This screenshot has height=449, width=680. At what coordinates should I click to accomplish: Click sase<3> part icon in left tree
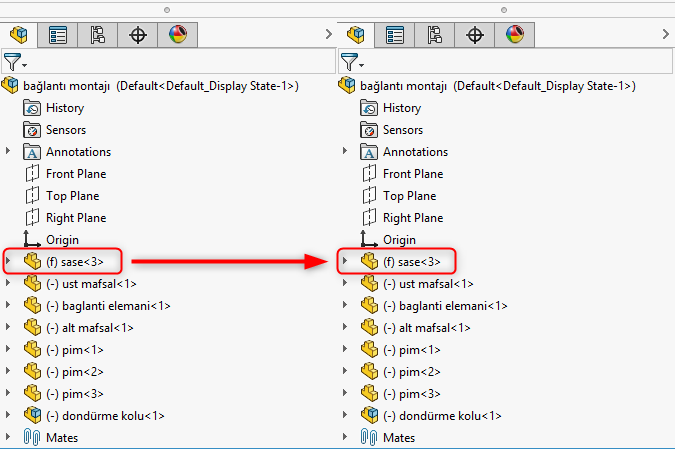[x=32, y=261]
